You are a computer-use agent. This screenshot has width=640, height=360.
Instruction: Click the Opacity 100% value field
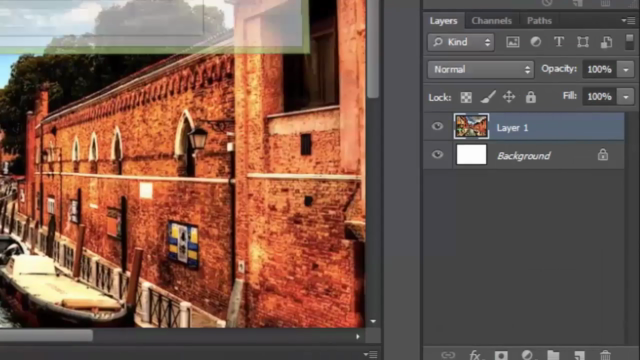tap(599, 69)
